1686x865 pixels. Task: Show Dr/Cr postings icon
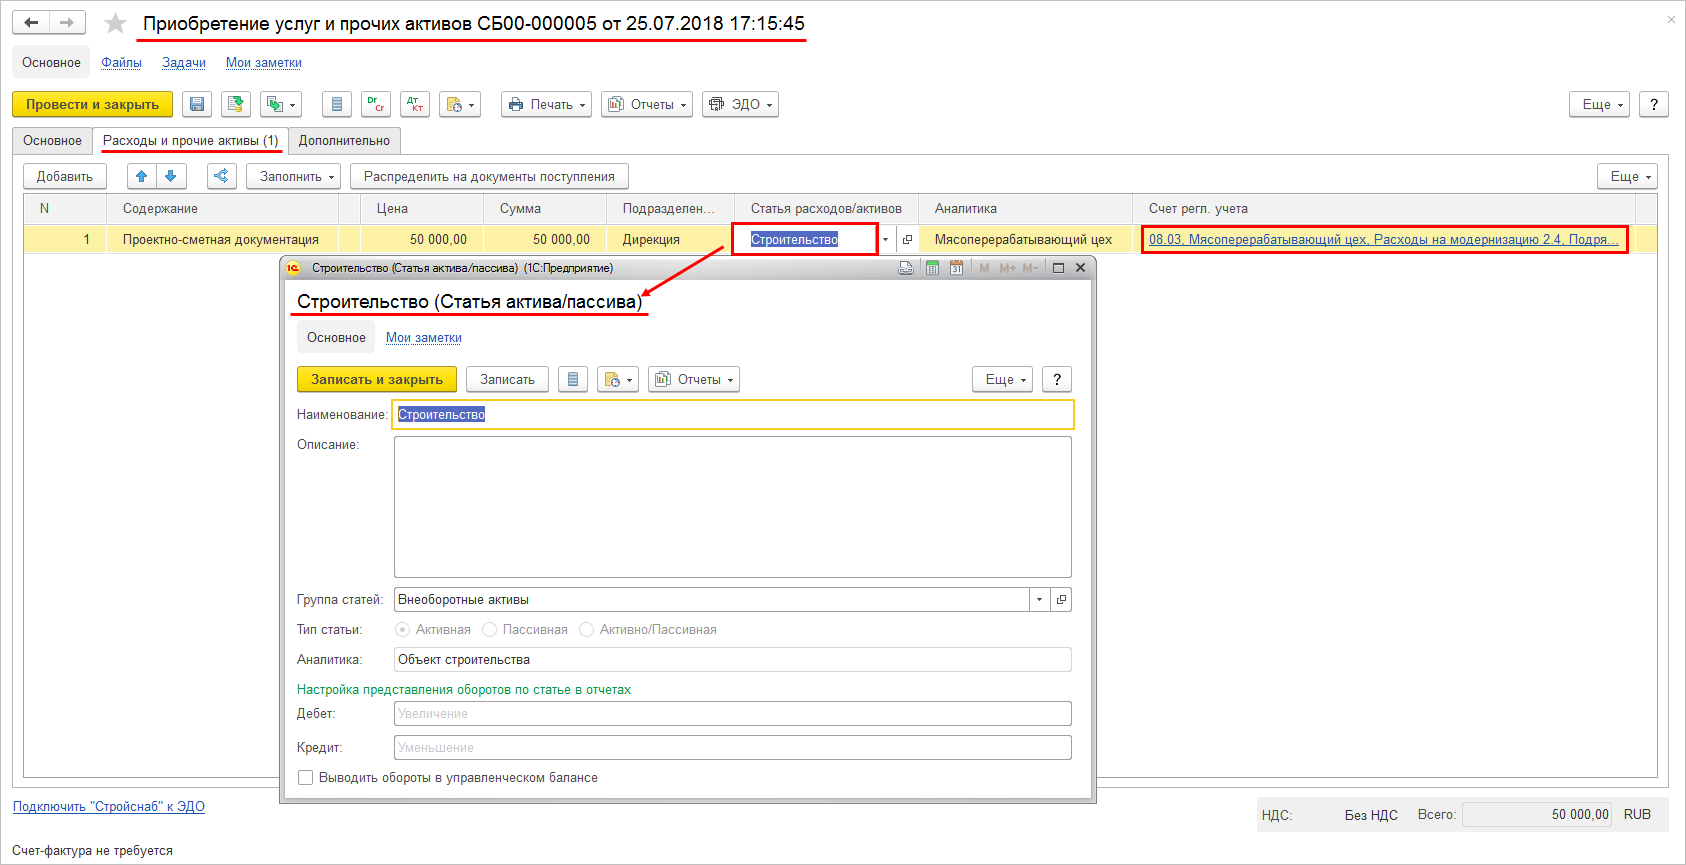(x=376, y=104)
